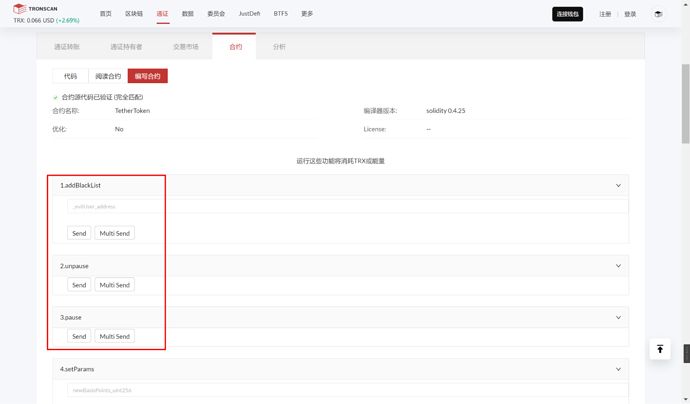Screen dimensions: 690x404
Task: Click the 4.setParams function title
Action: 77,369
